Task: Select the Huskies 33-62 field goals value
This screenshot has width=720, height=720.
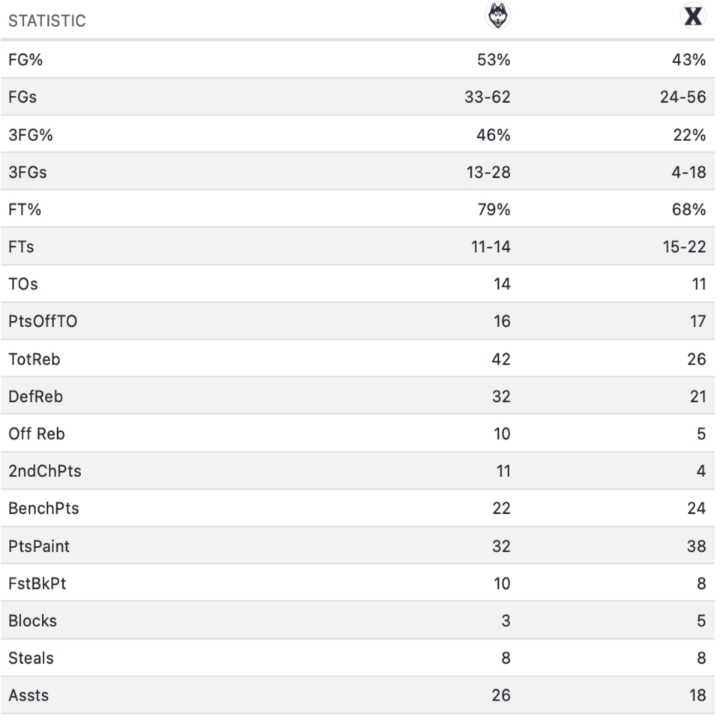Action: (487, 97)
